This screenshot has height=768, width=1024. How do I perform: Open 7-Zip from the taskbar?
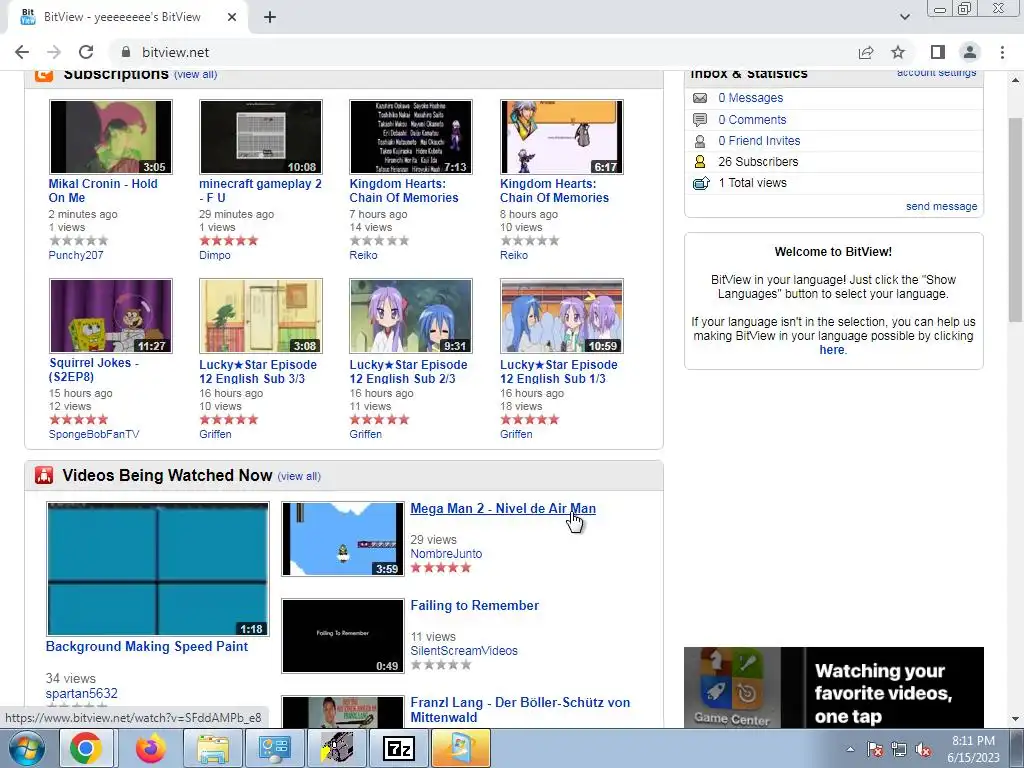click(399, 748)
